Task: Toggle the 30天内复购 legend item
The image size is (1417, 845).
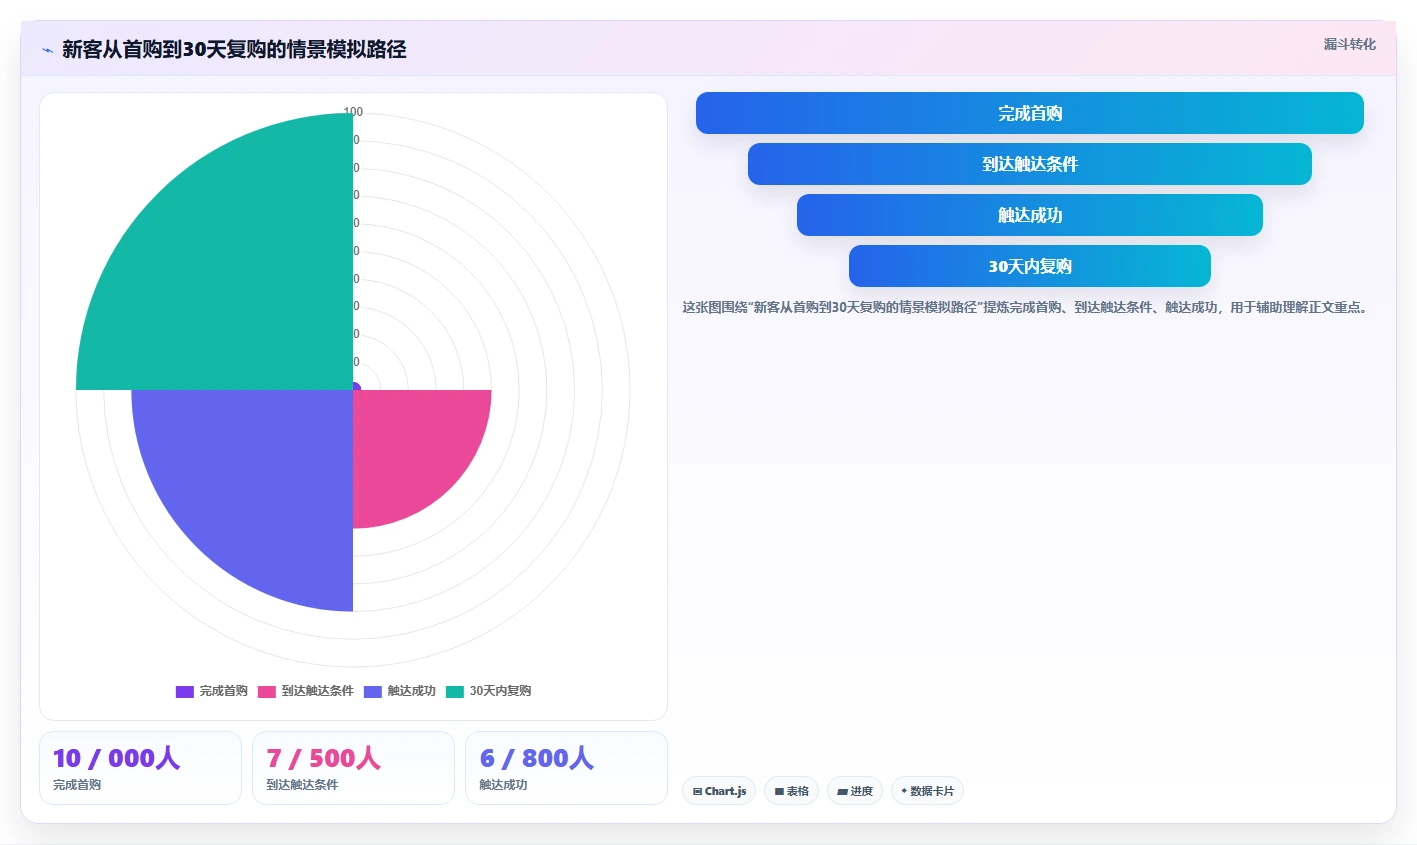Action: click(488, 691)
